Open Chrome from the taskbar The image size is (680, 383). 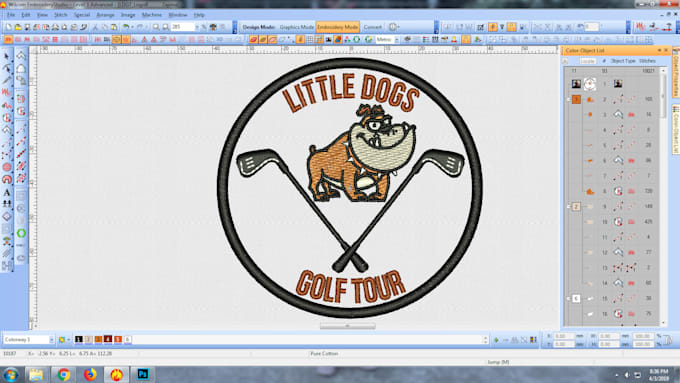click(x=63, y=374)
